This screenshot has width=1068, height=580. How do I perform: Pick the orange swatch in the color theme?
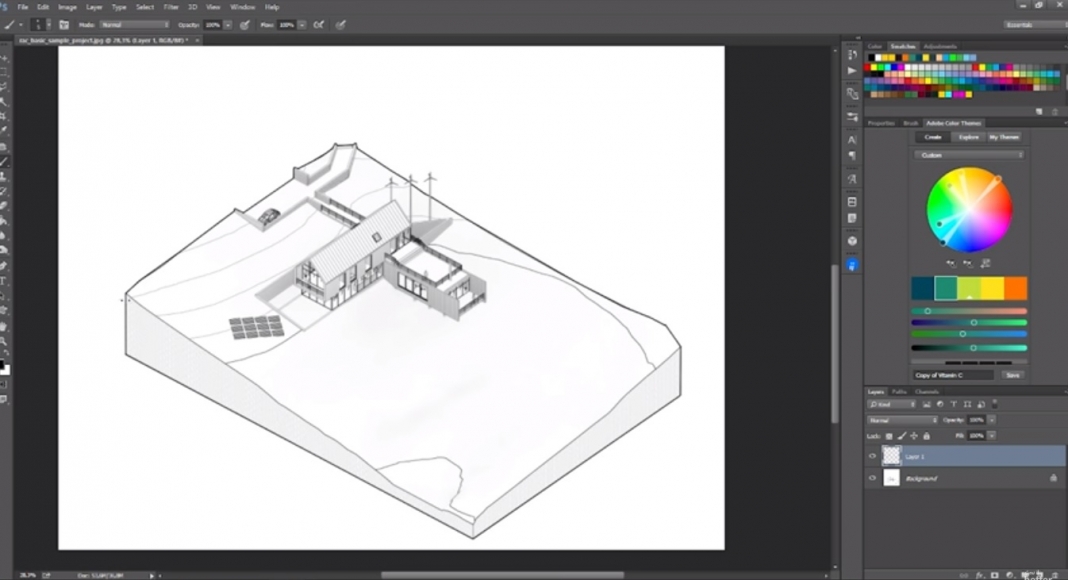[1015, 288]
